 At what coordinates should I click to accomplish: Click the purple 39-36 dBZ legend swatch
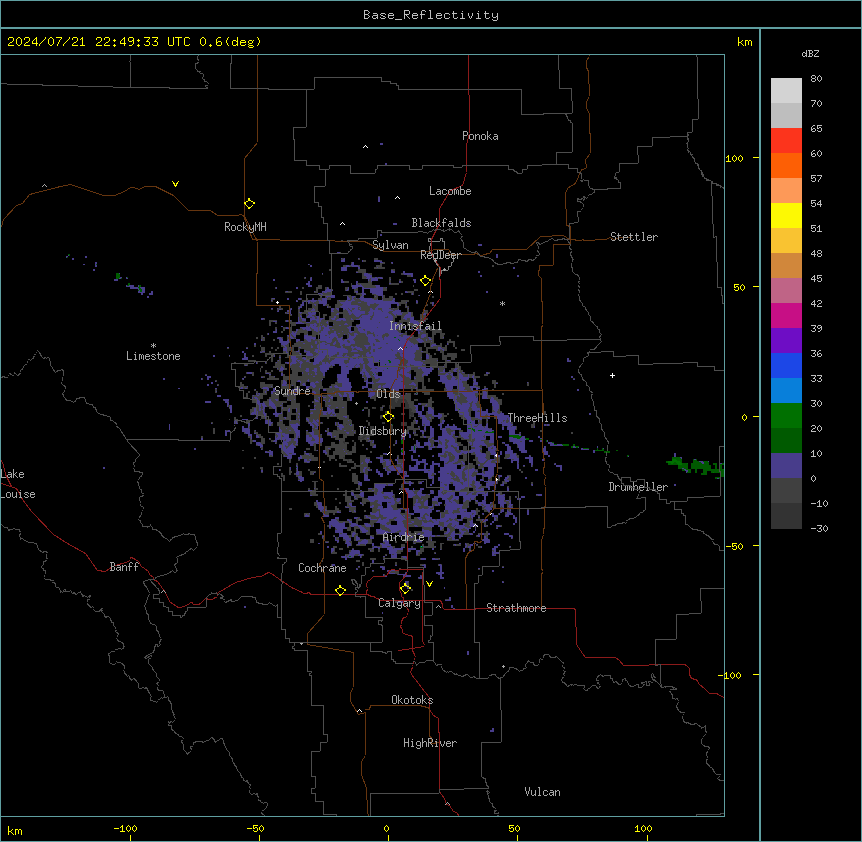pos(786,341)
